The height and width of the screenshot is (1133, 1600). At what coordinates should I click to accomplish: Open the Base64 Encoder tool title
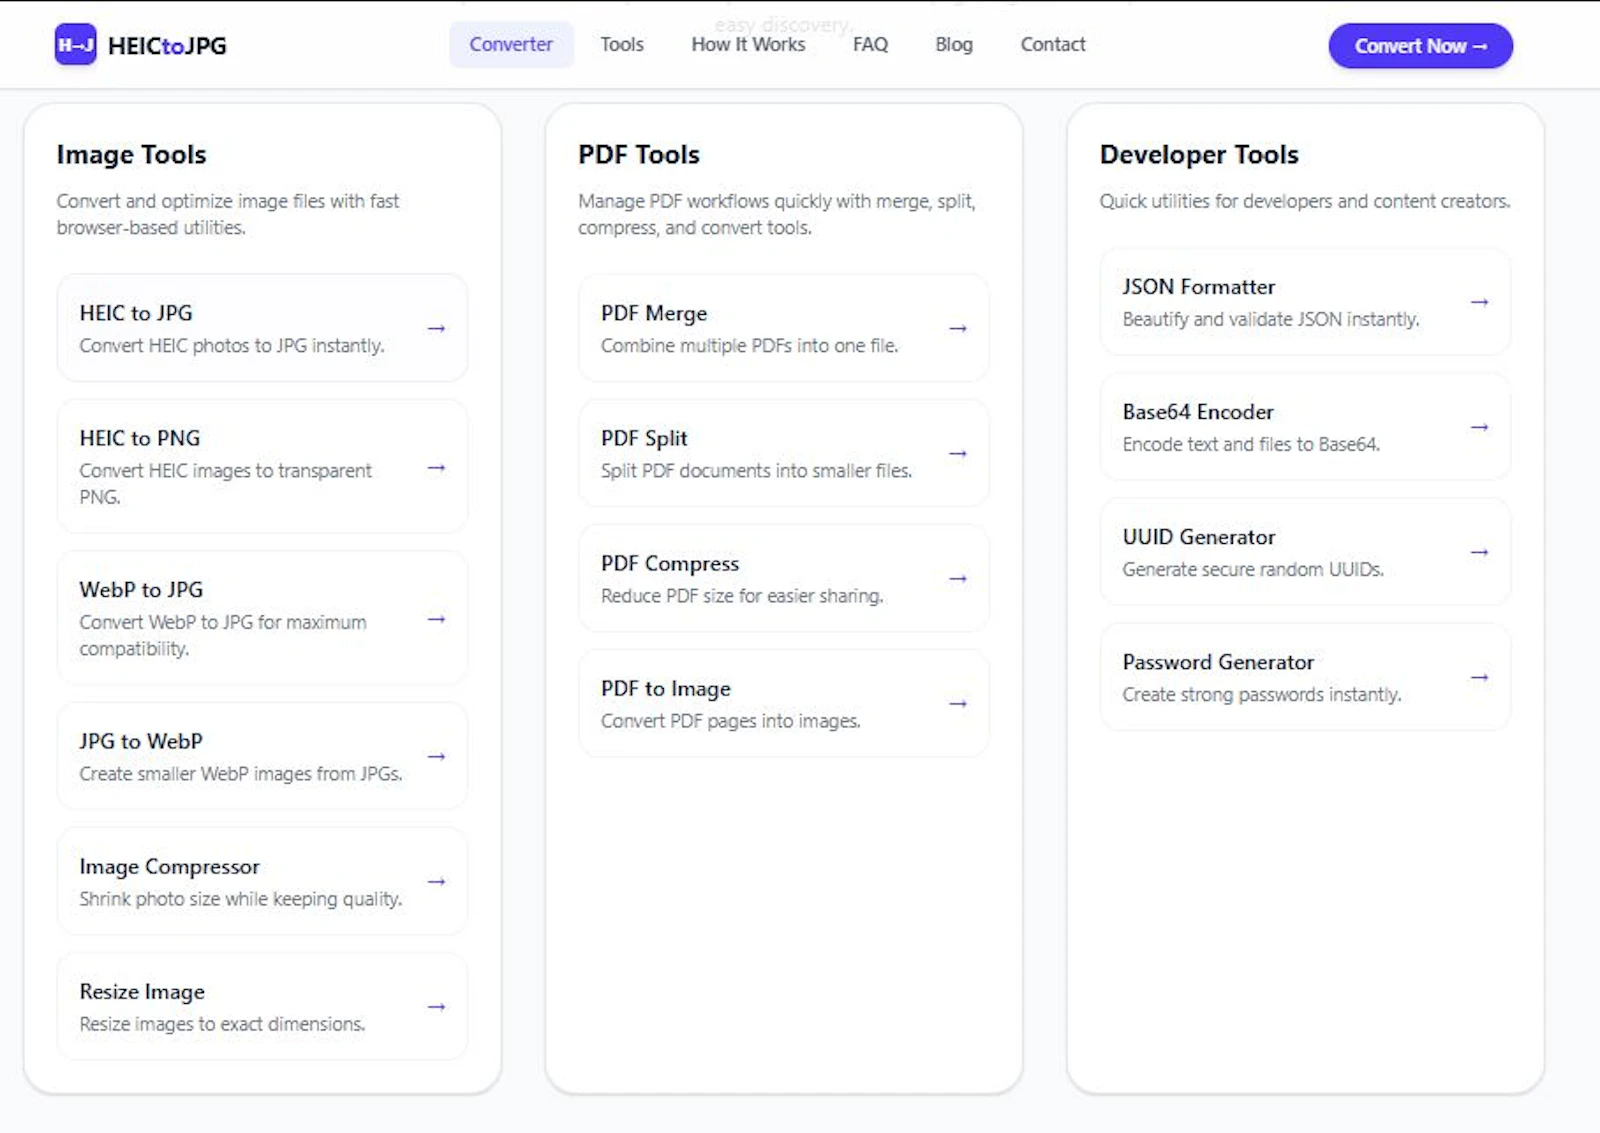1198,412
